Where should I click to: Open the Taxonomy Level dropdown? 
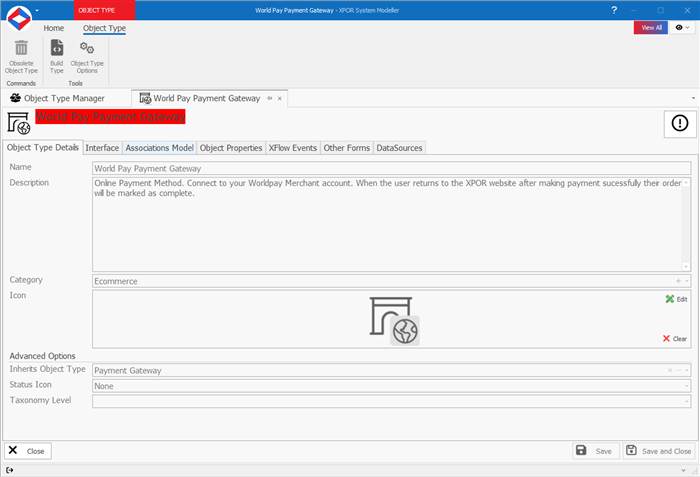687,401
